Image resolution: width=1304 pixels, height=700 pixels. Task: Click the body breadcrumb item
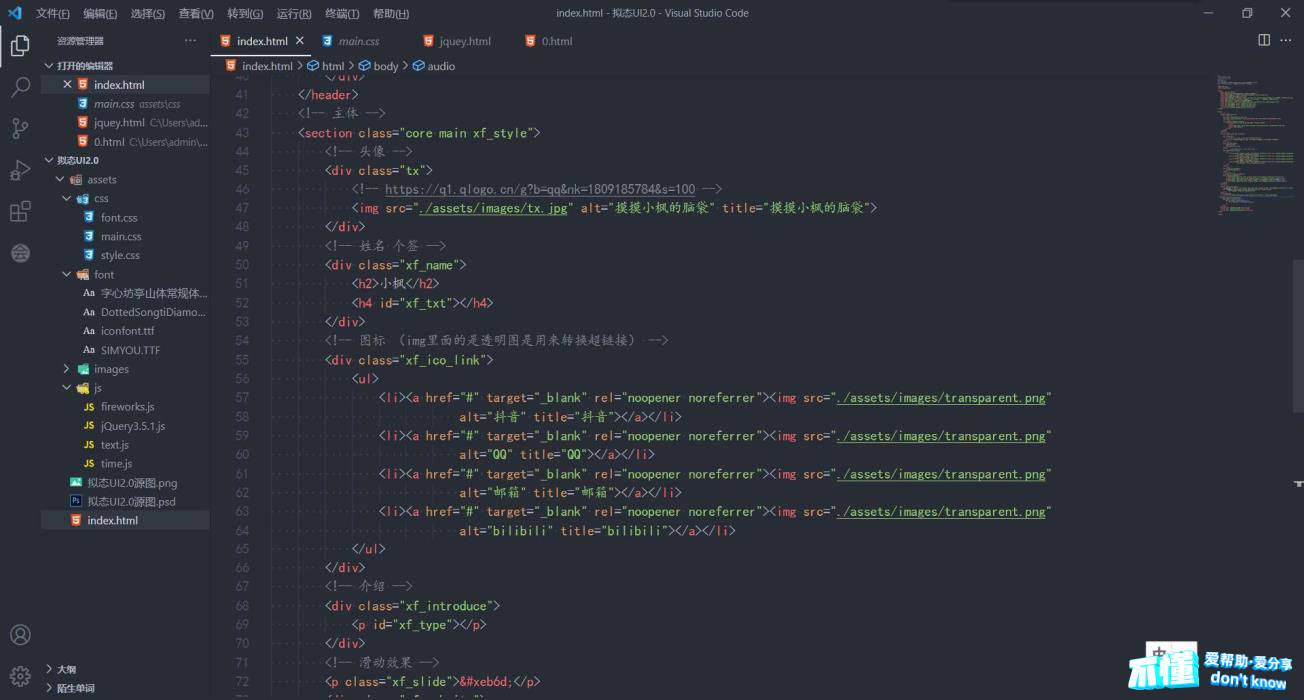[x=385, y=66]
